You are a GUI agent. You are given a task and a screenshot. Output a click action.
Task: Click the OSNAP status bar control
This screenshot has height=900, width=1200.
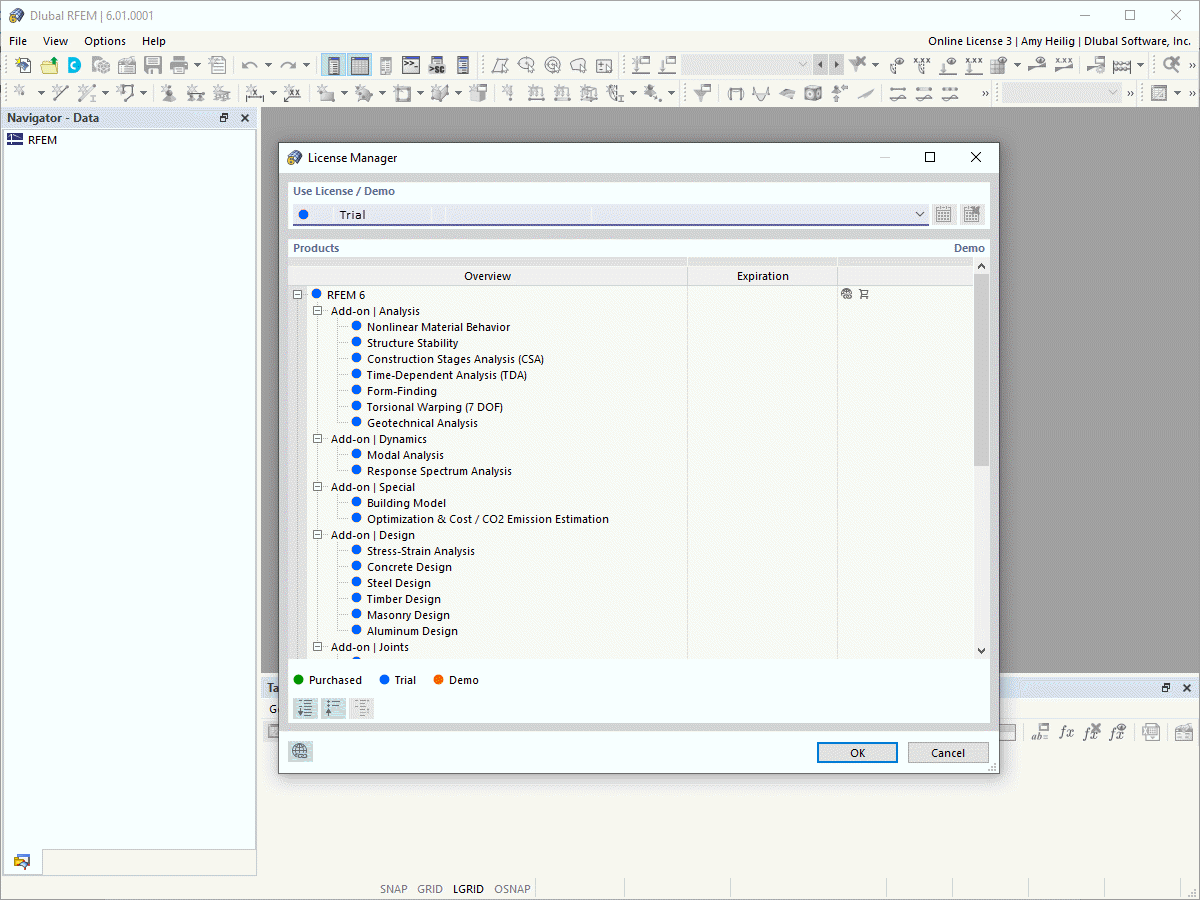pyautogui.click(x=512, y=888)
